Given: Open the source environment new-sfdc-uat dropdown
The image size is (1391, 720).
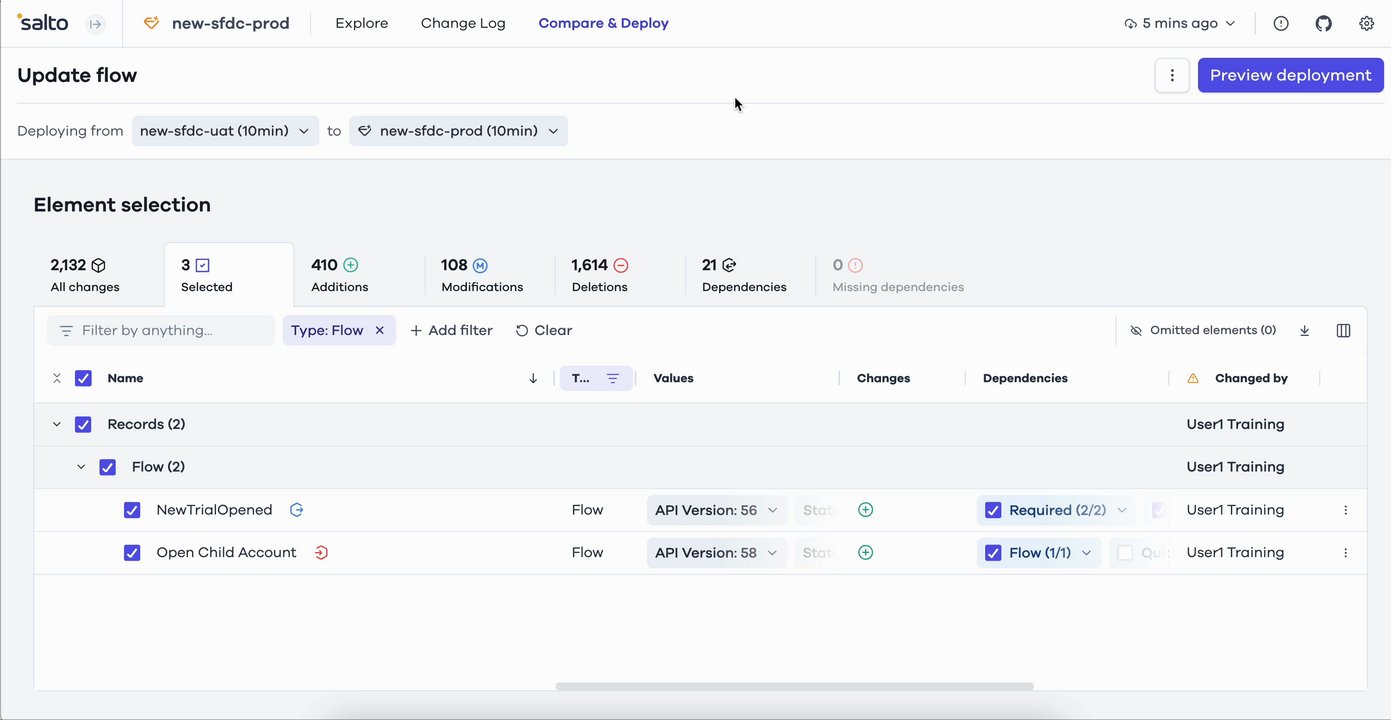Looking at the screenshot, I should point(226,131).
